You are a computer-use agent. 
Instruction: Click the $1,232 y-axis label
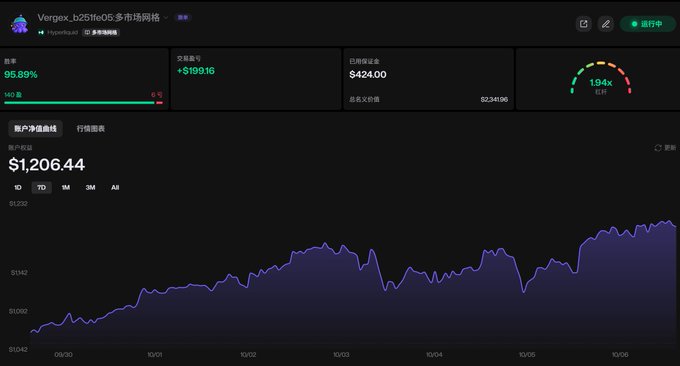point(18,203)
